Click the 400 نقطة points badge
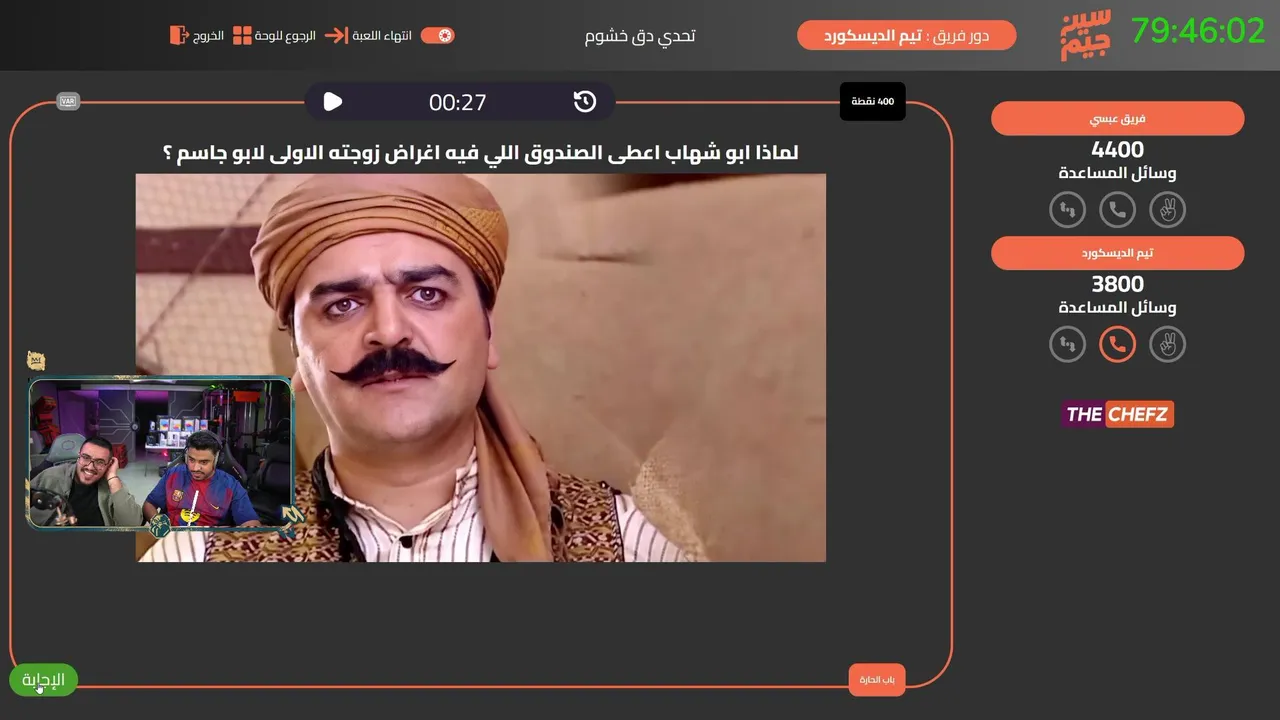This screenshot has width=1280, height=720. (873, 101)
